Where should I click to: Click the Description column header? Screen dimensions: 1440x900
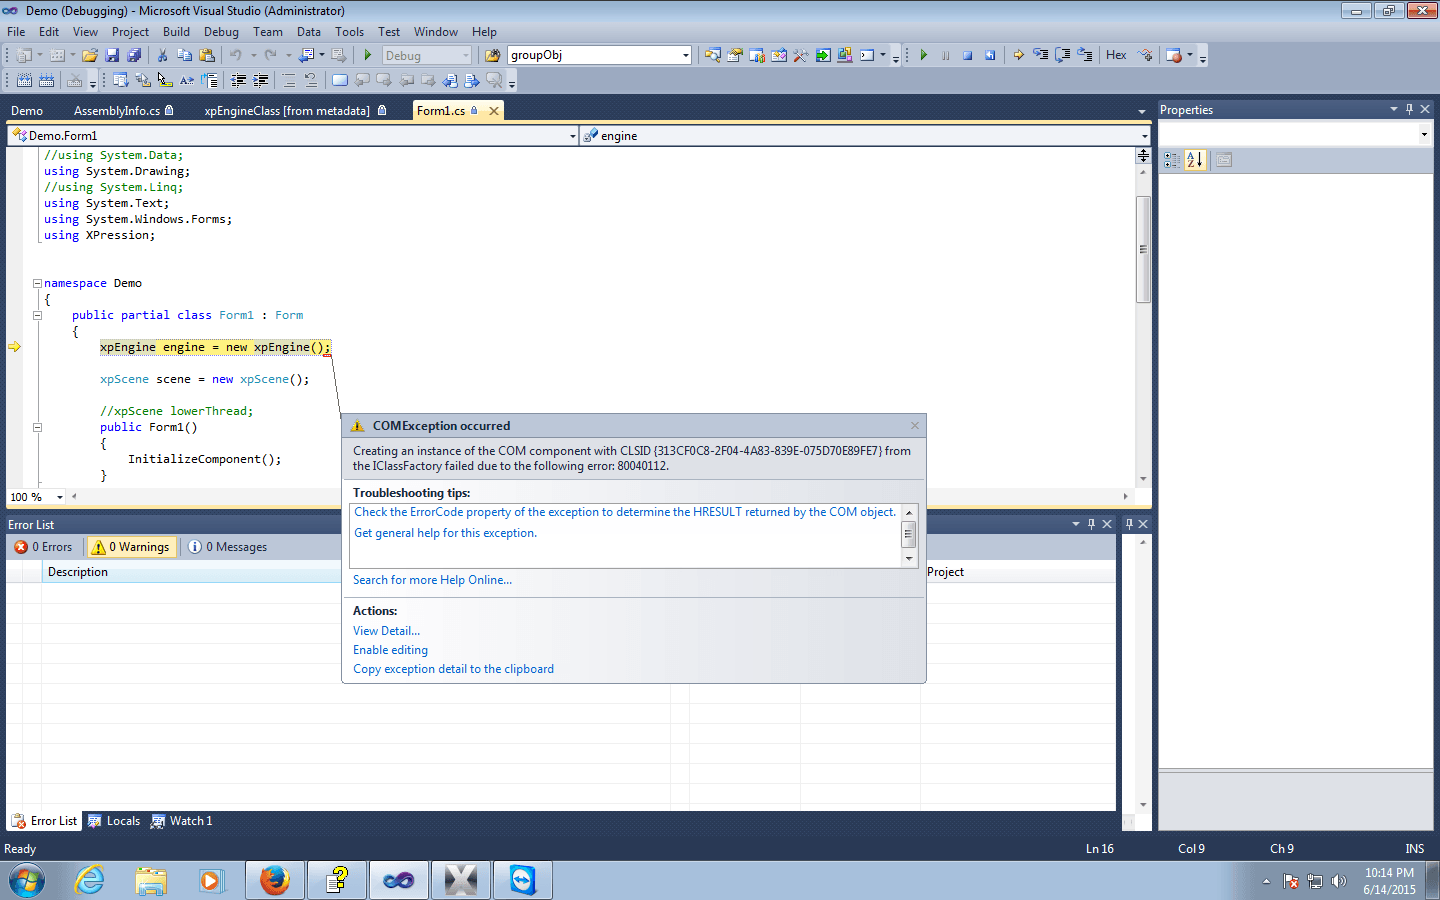[192, 572]
